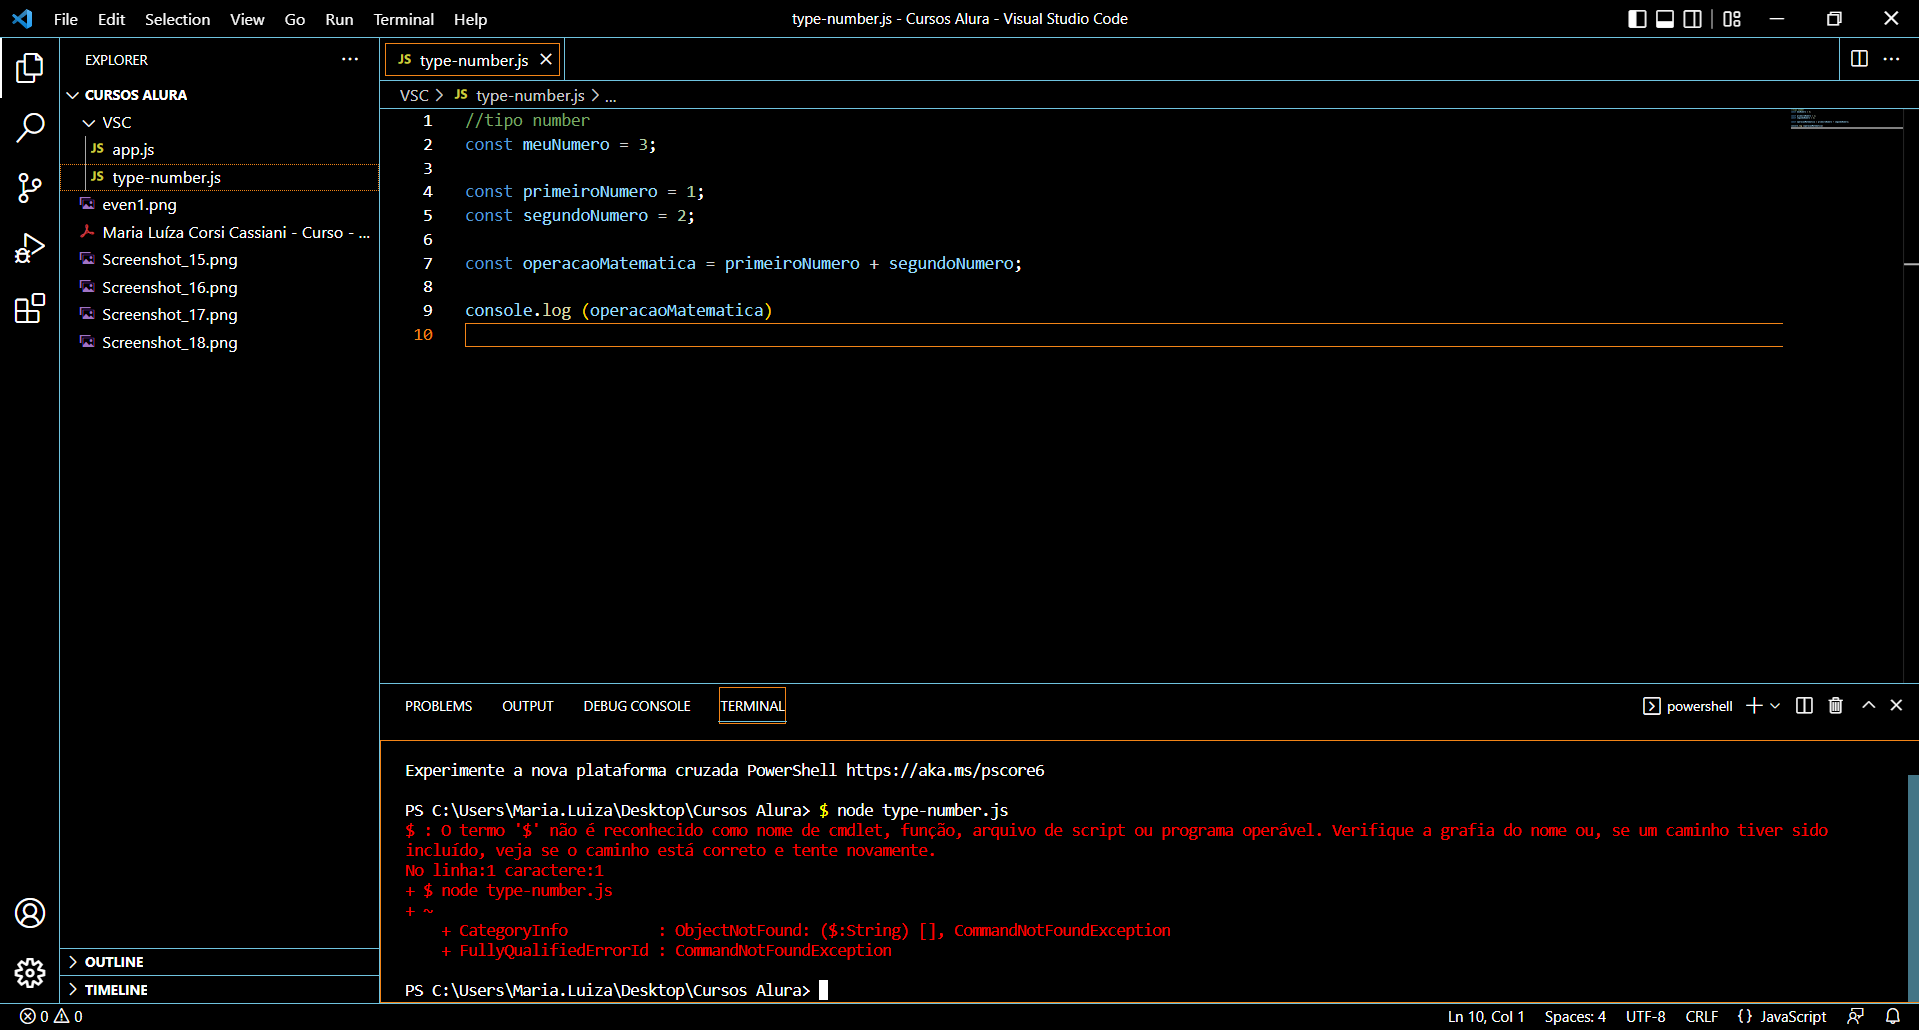Open the Help menu
This screenshot has height=1030, width=1919.
470,19
